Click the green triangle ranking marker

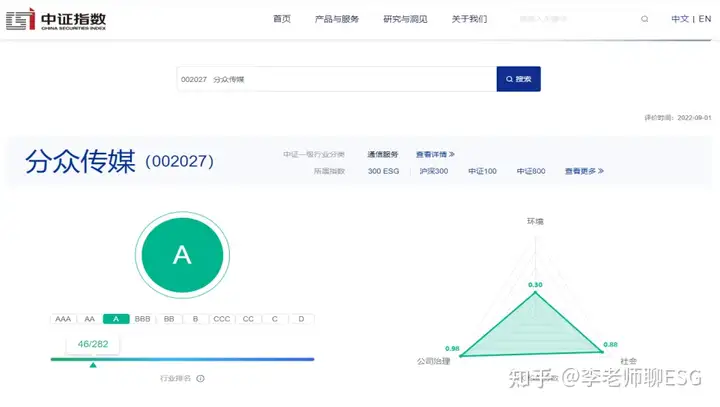(x=93, y=365)
